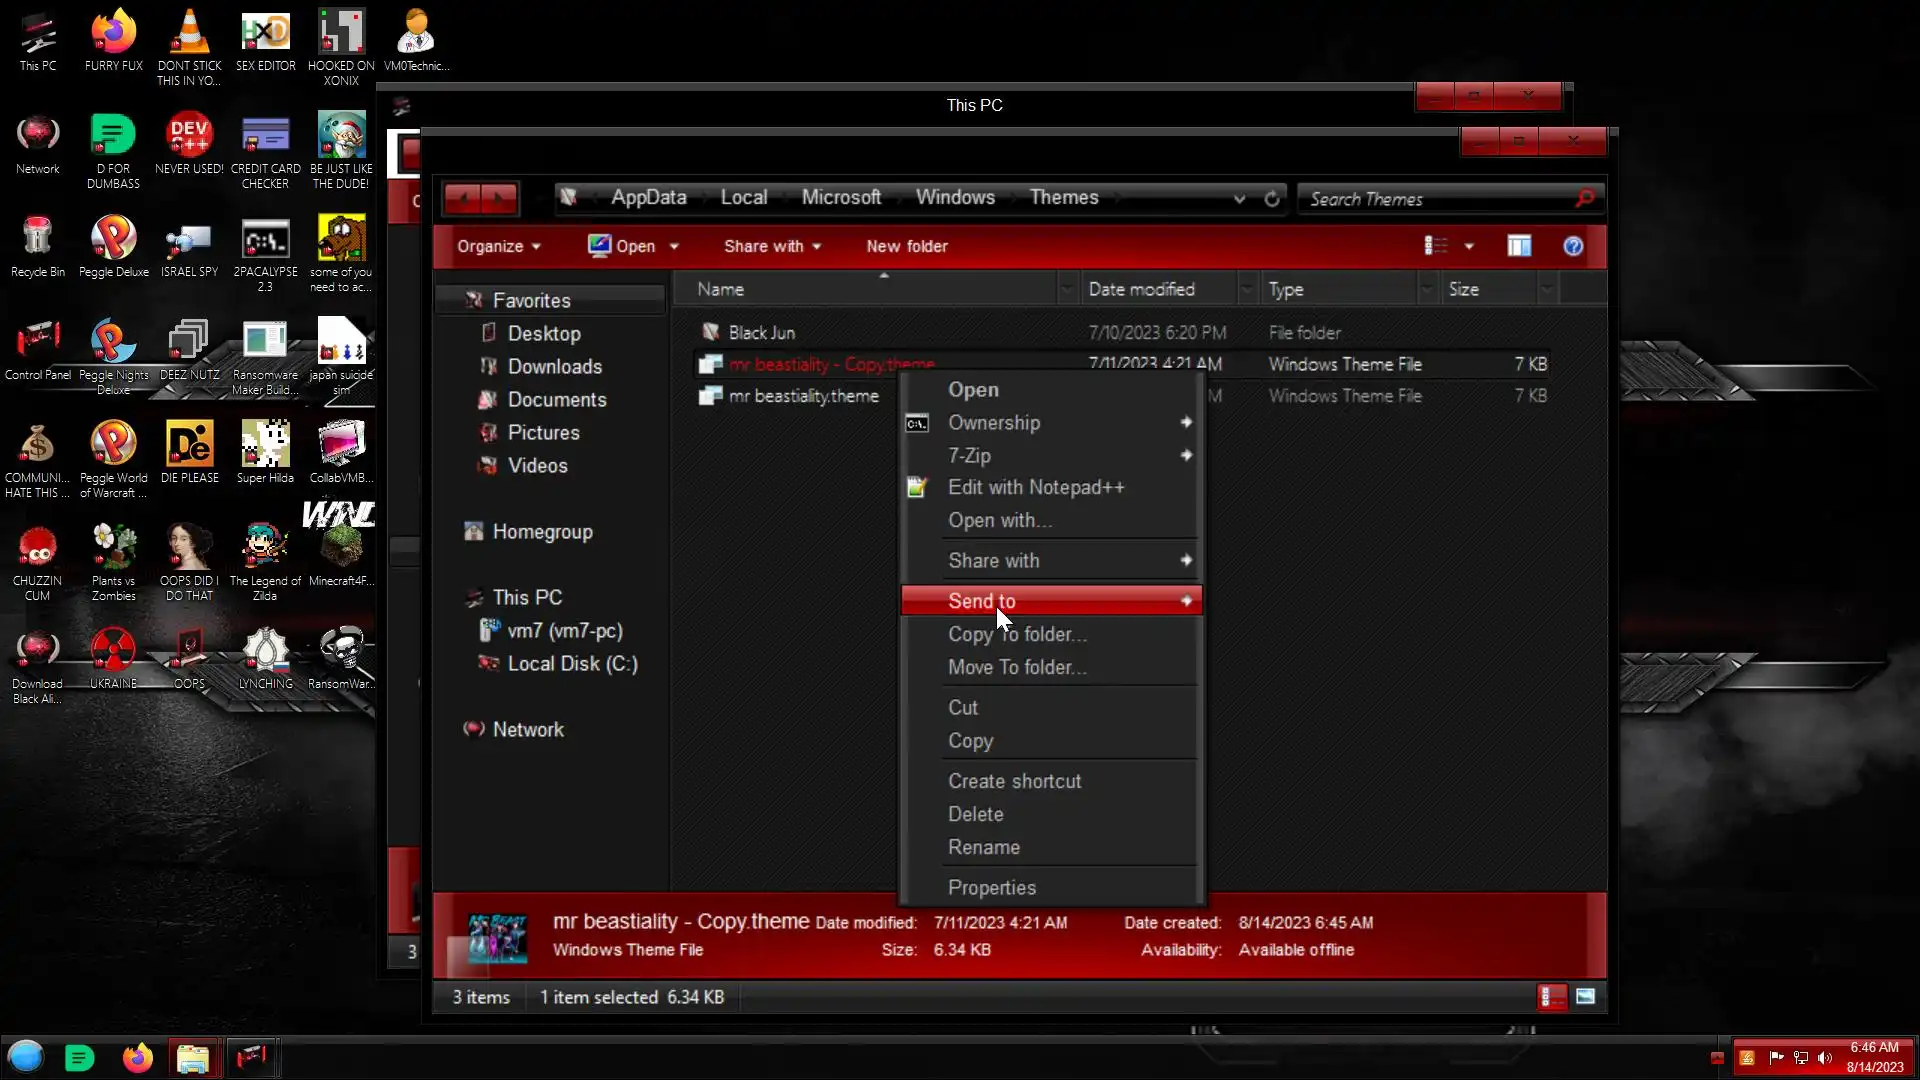Open the view options dropdown arrow
Image resolution: width=1920 pixels, height=1080 pixels.
coord(1469,246)
